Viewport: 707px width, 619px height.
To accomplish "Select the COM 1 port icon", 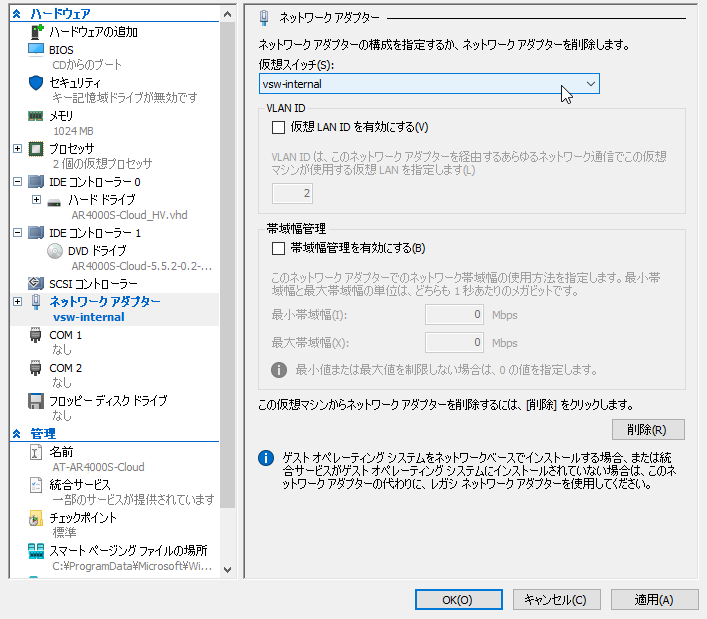I will click(35, 335).
